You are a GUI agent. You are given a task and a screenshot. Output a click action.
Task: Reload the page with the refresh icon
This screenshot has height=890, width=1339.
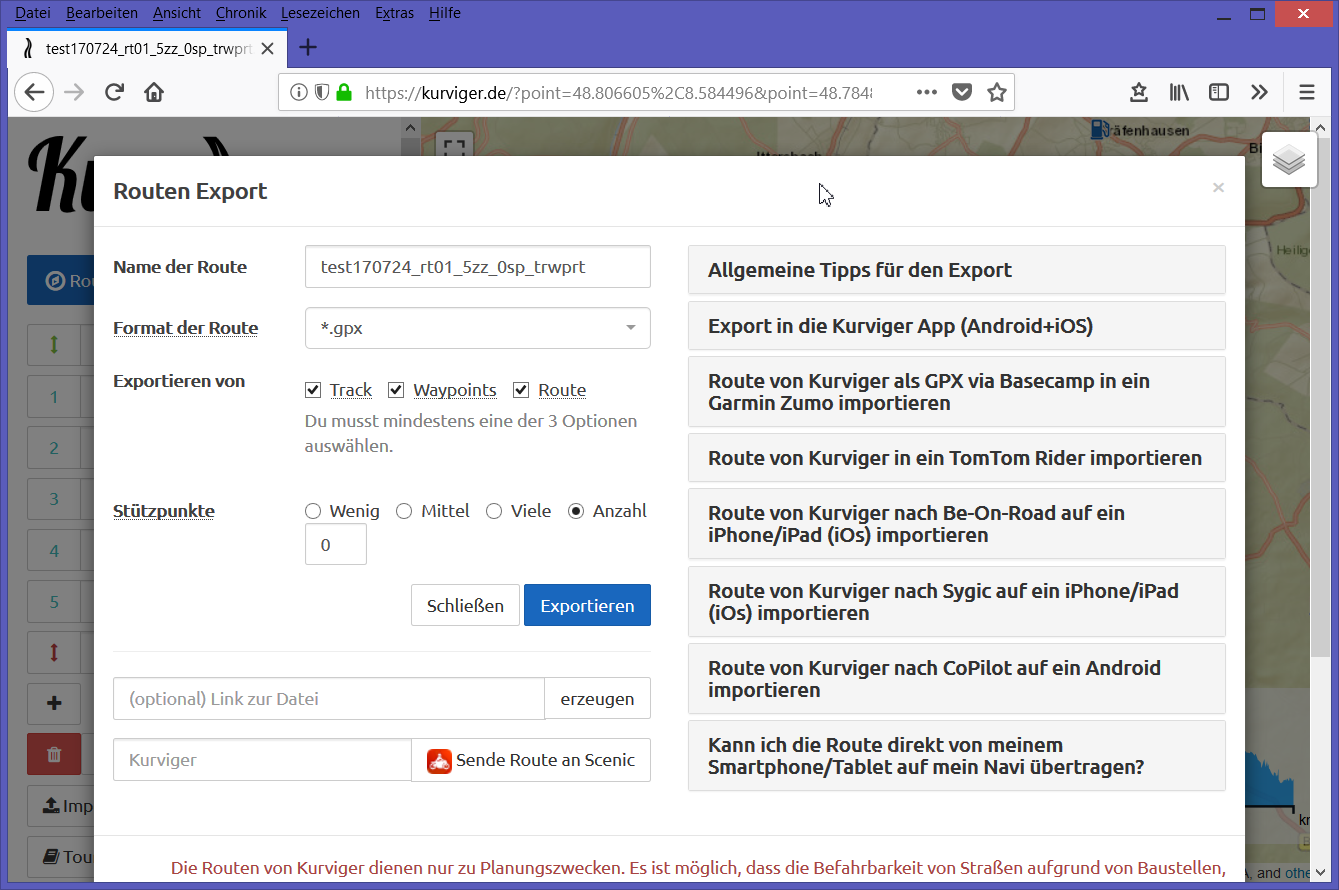pyautogui.click(x=114, y=93)
